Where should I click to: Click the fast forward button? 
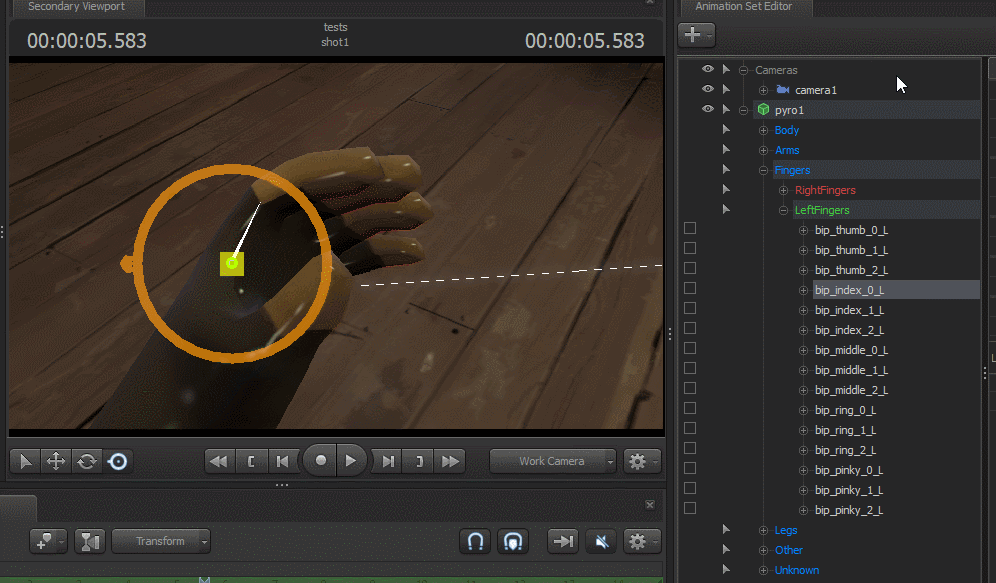(450, 461)
